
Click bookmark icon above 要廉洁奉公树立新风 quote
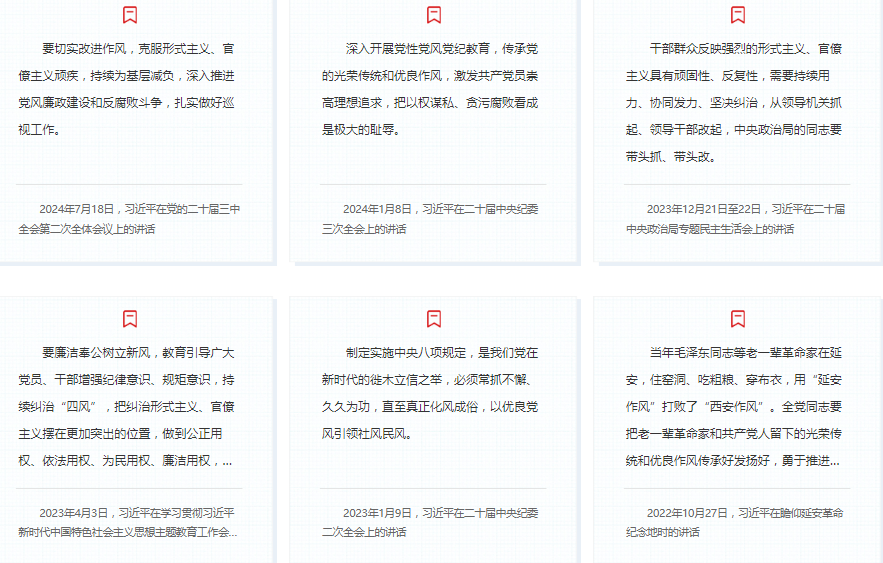click(x=130, y=319)
